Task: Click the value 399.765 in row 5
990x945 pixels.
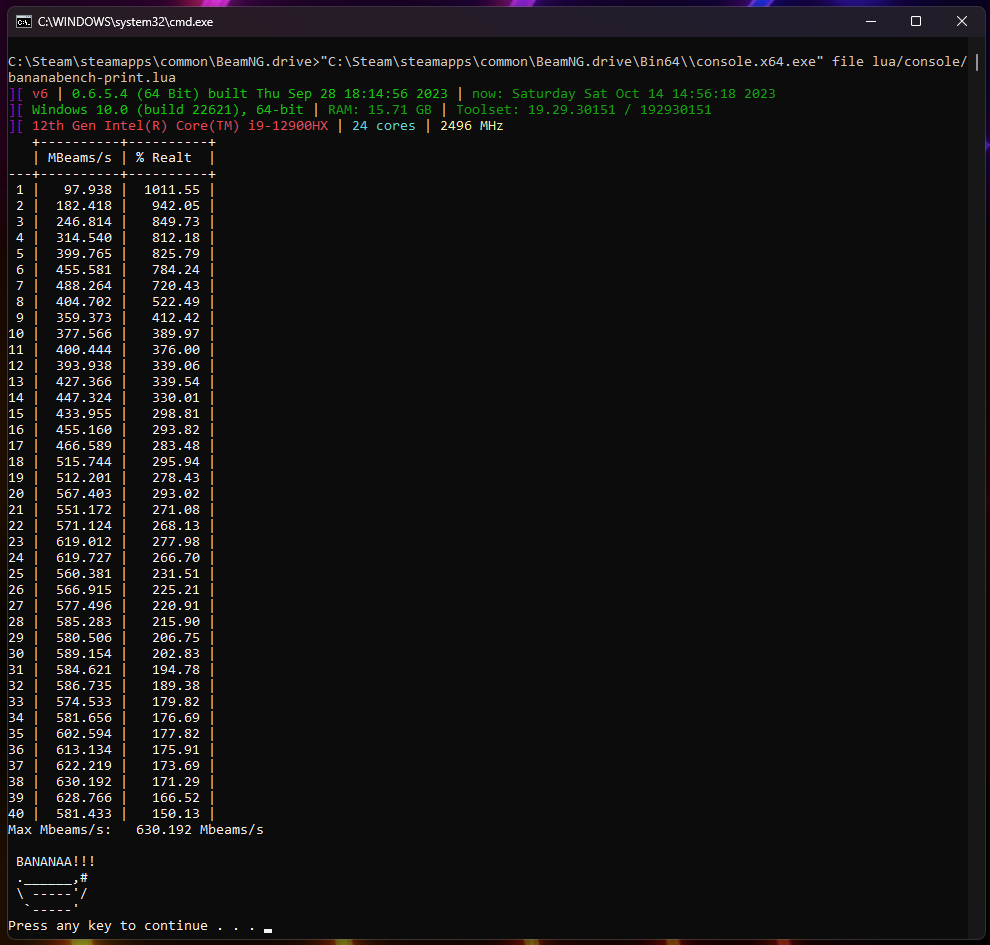Action: (x=84, y=254)
